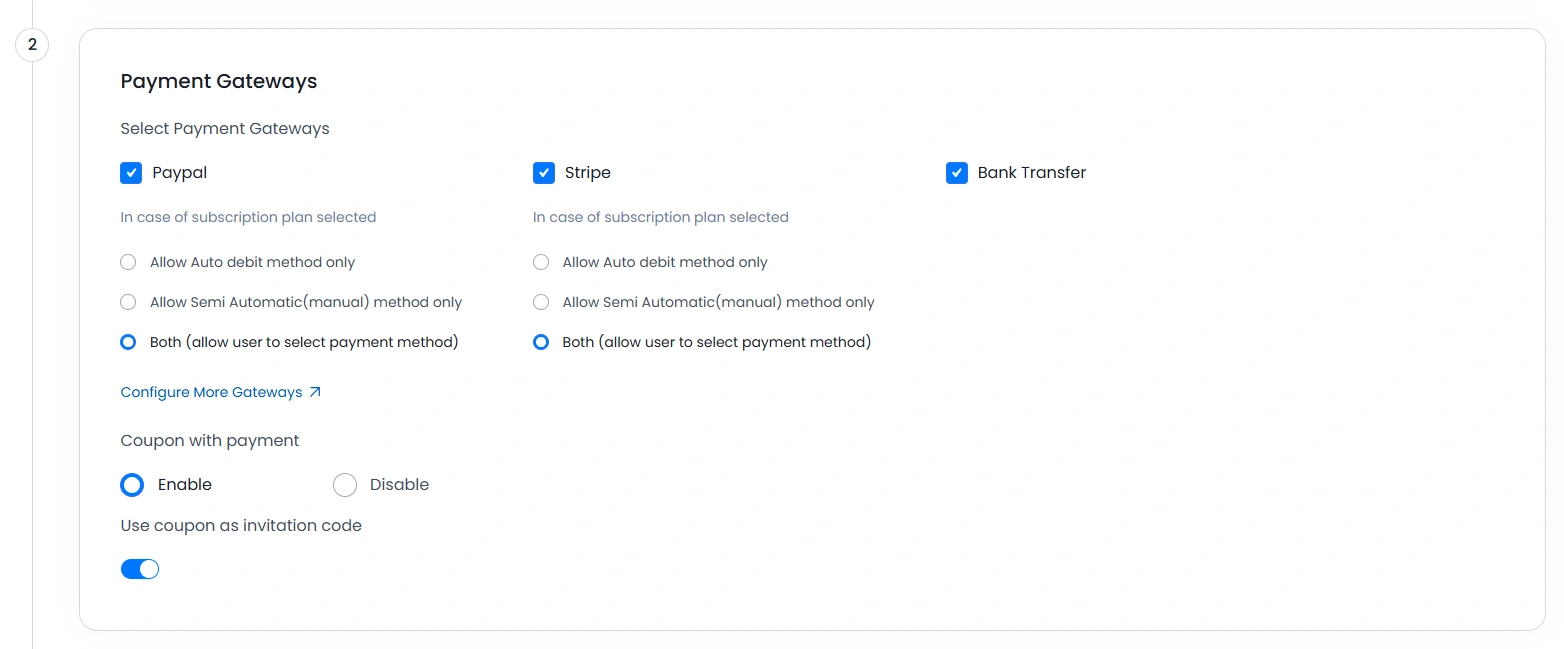Click the Paypal checkbox checkmark icon

point(131,172)
